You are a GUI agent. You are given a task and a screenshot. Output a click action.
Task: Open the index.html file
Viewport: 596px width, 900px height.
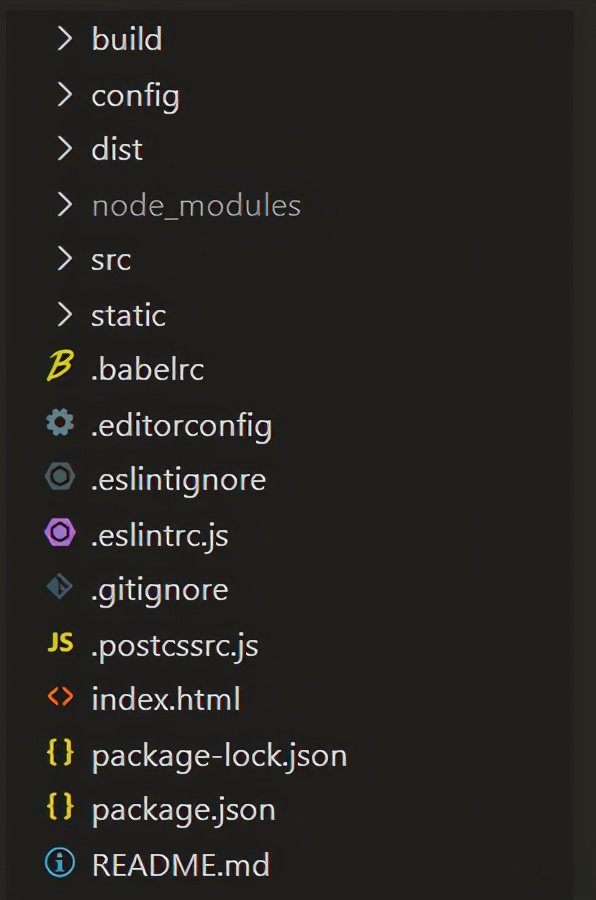tap(166, 699)
